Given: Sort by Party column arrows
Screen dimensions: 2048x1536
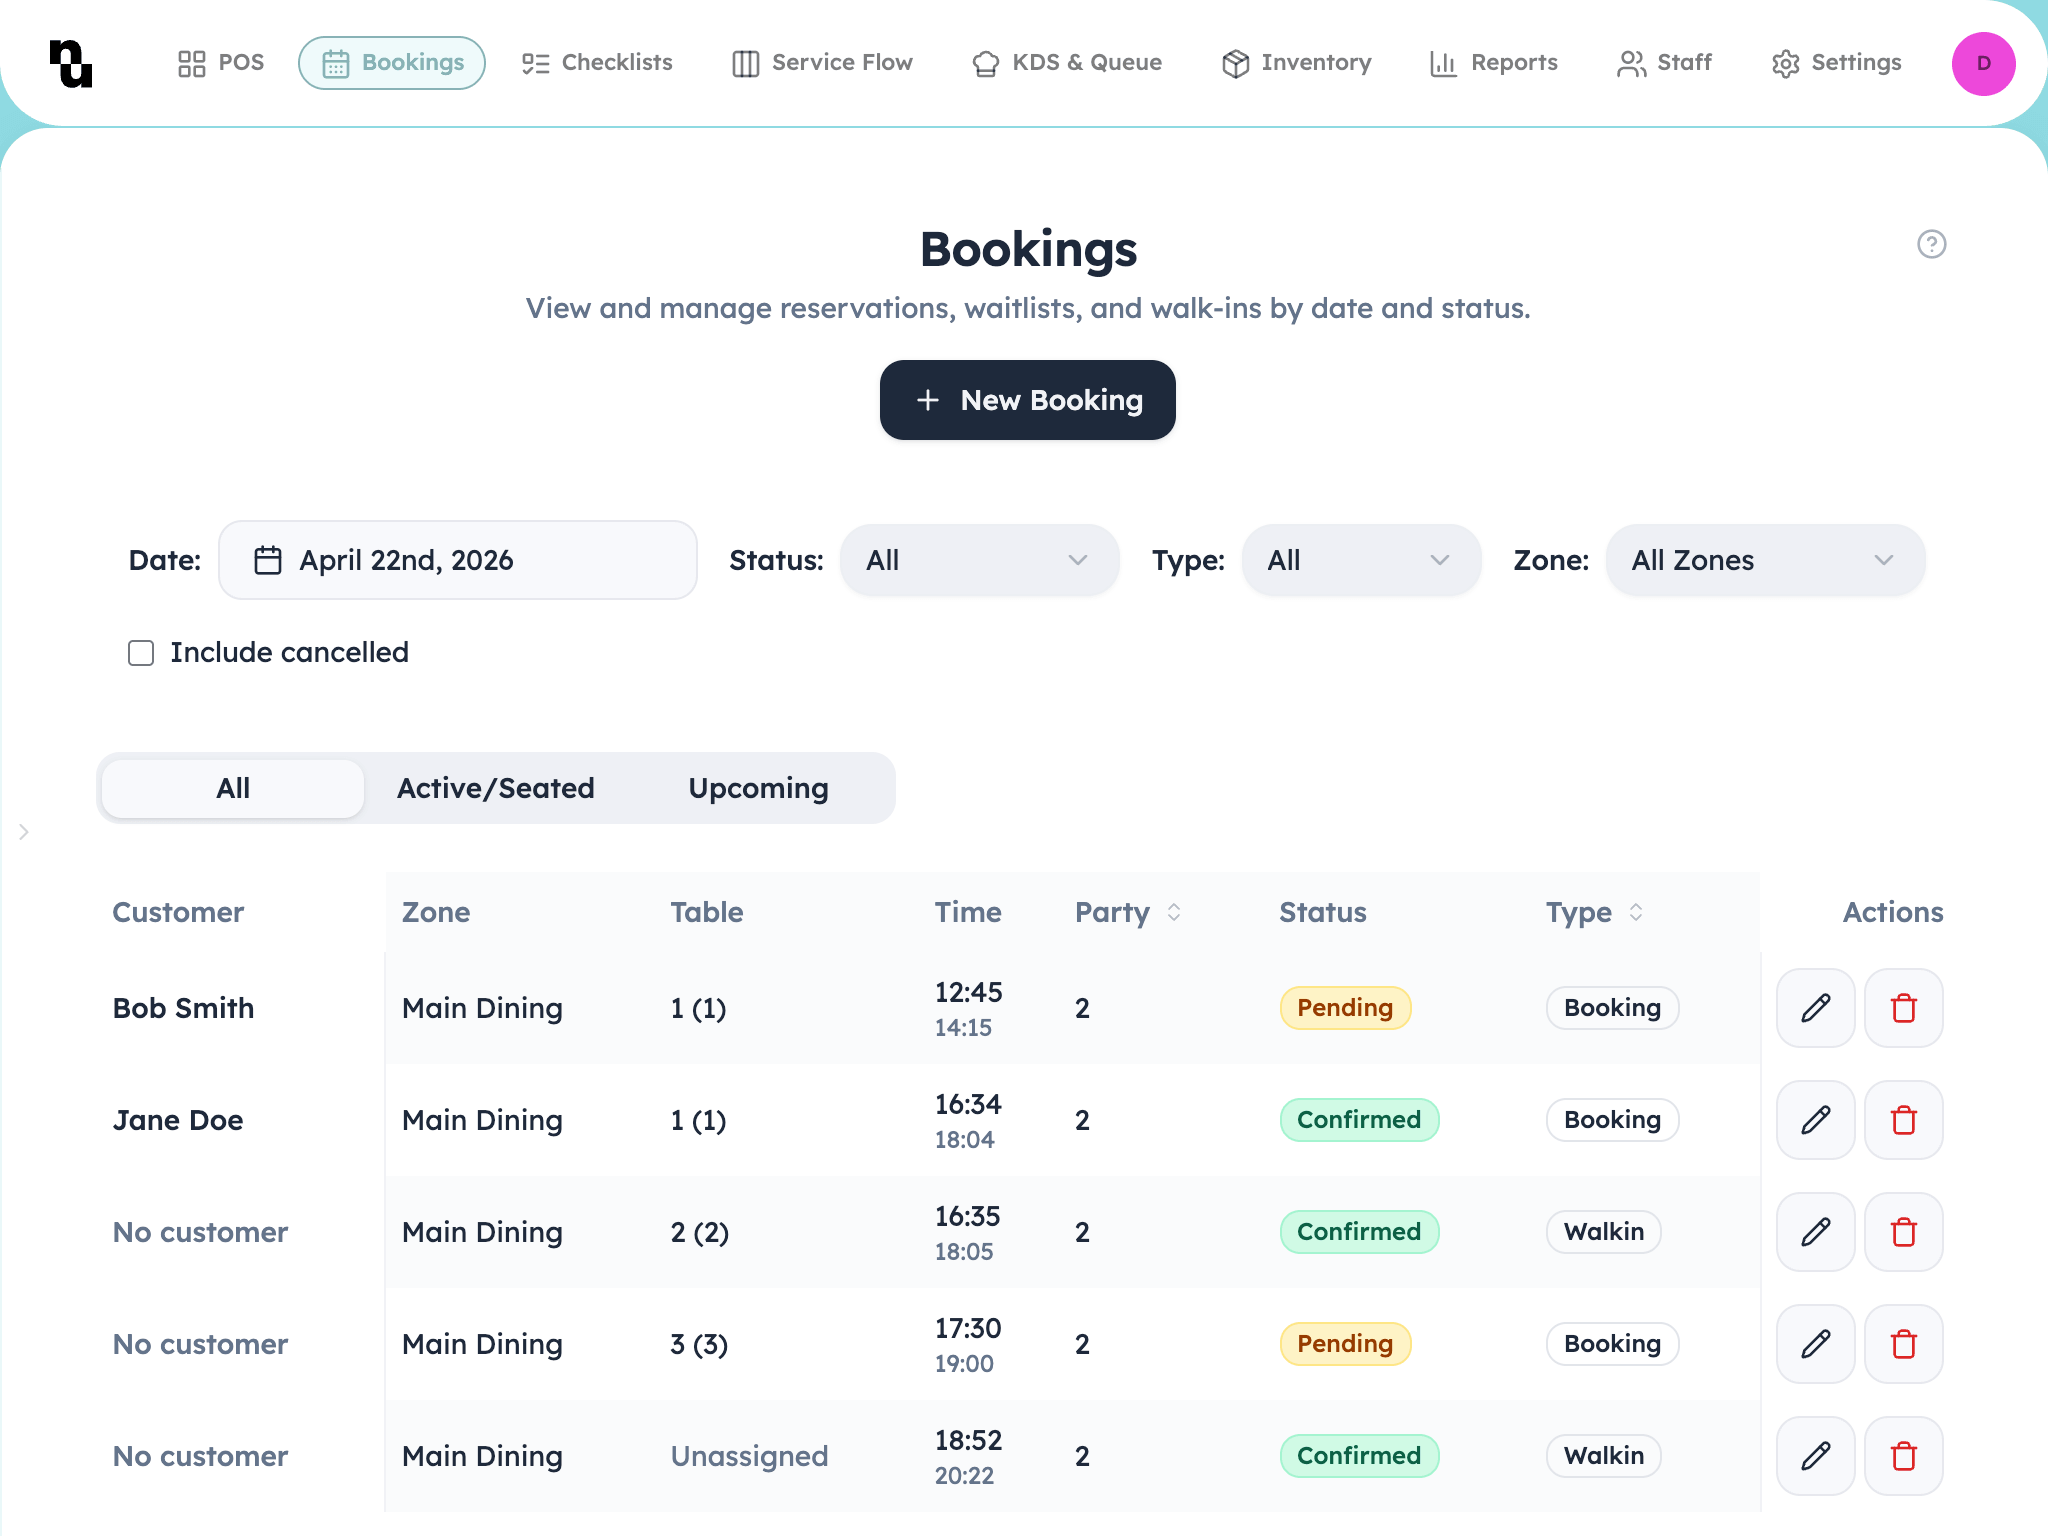Looking at the screenshot, I should click(x=1174, y=912).
